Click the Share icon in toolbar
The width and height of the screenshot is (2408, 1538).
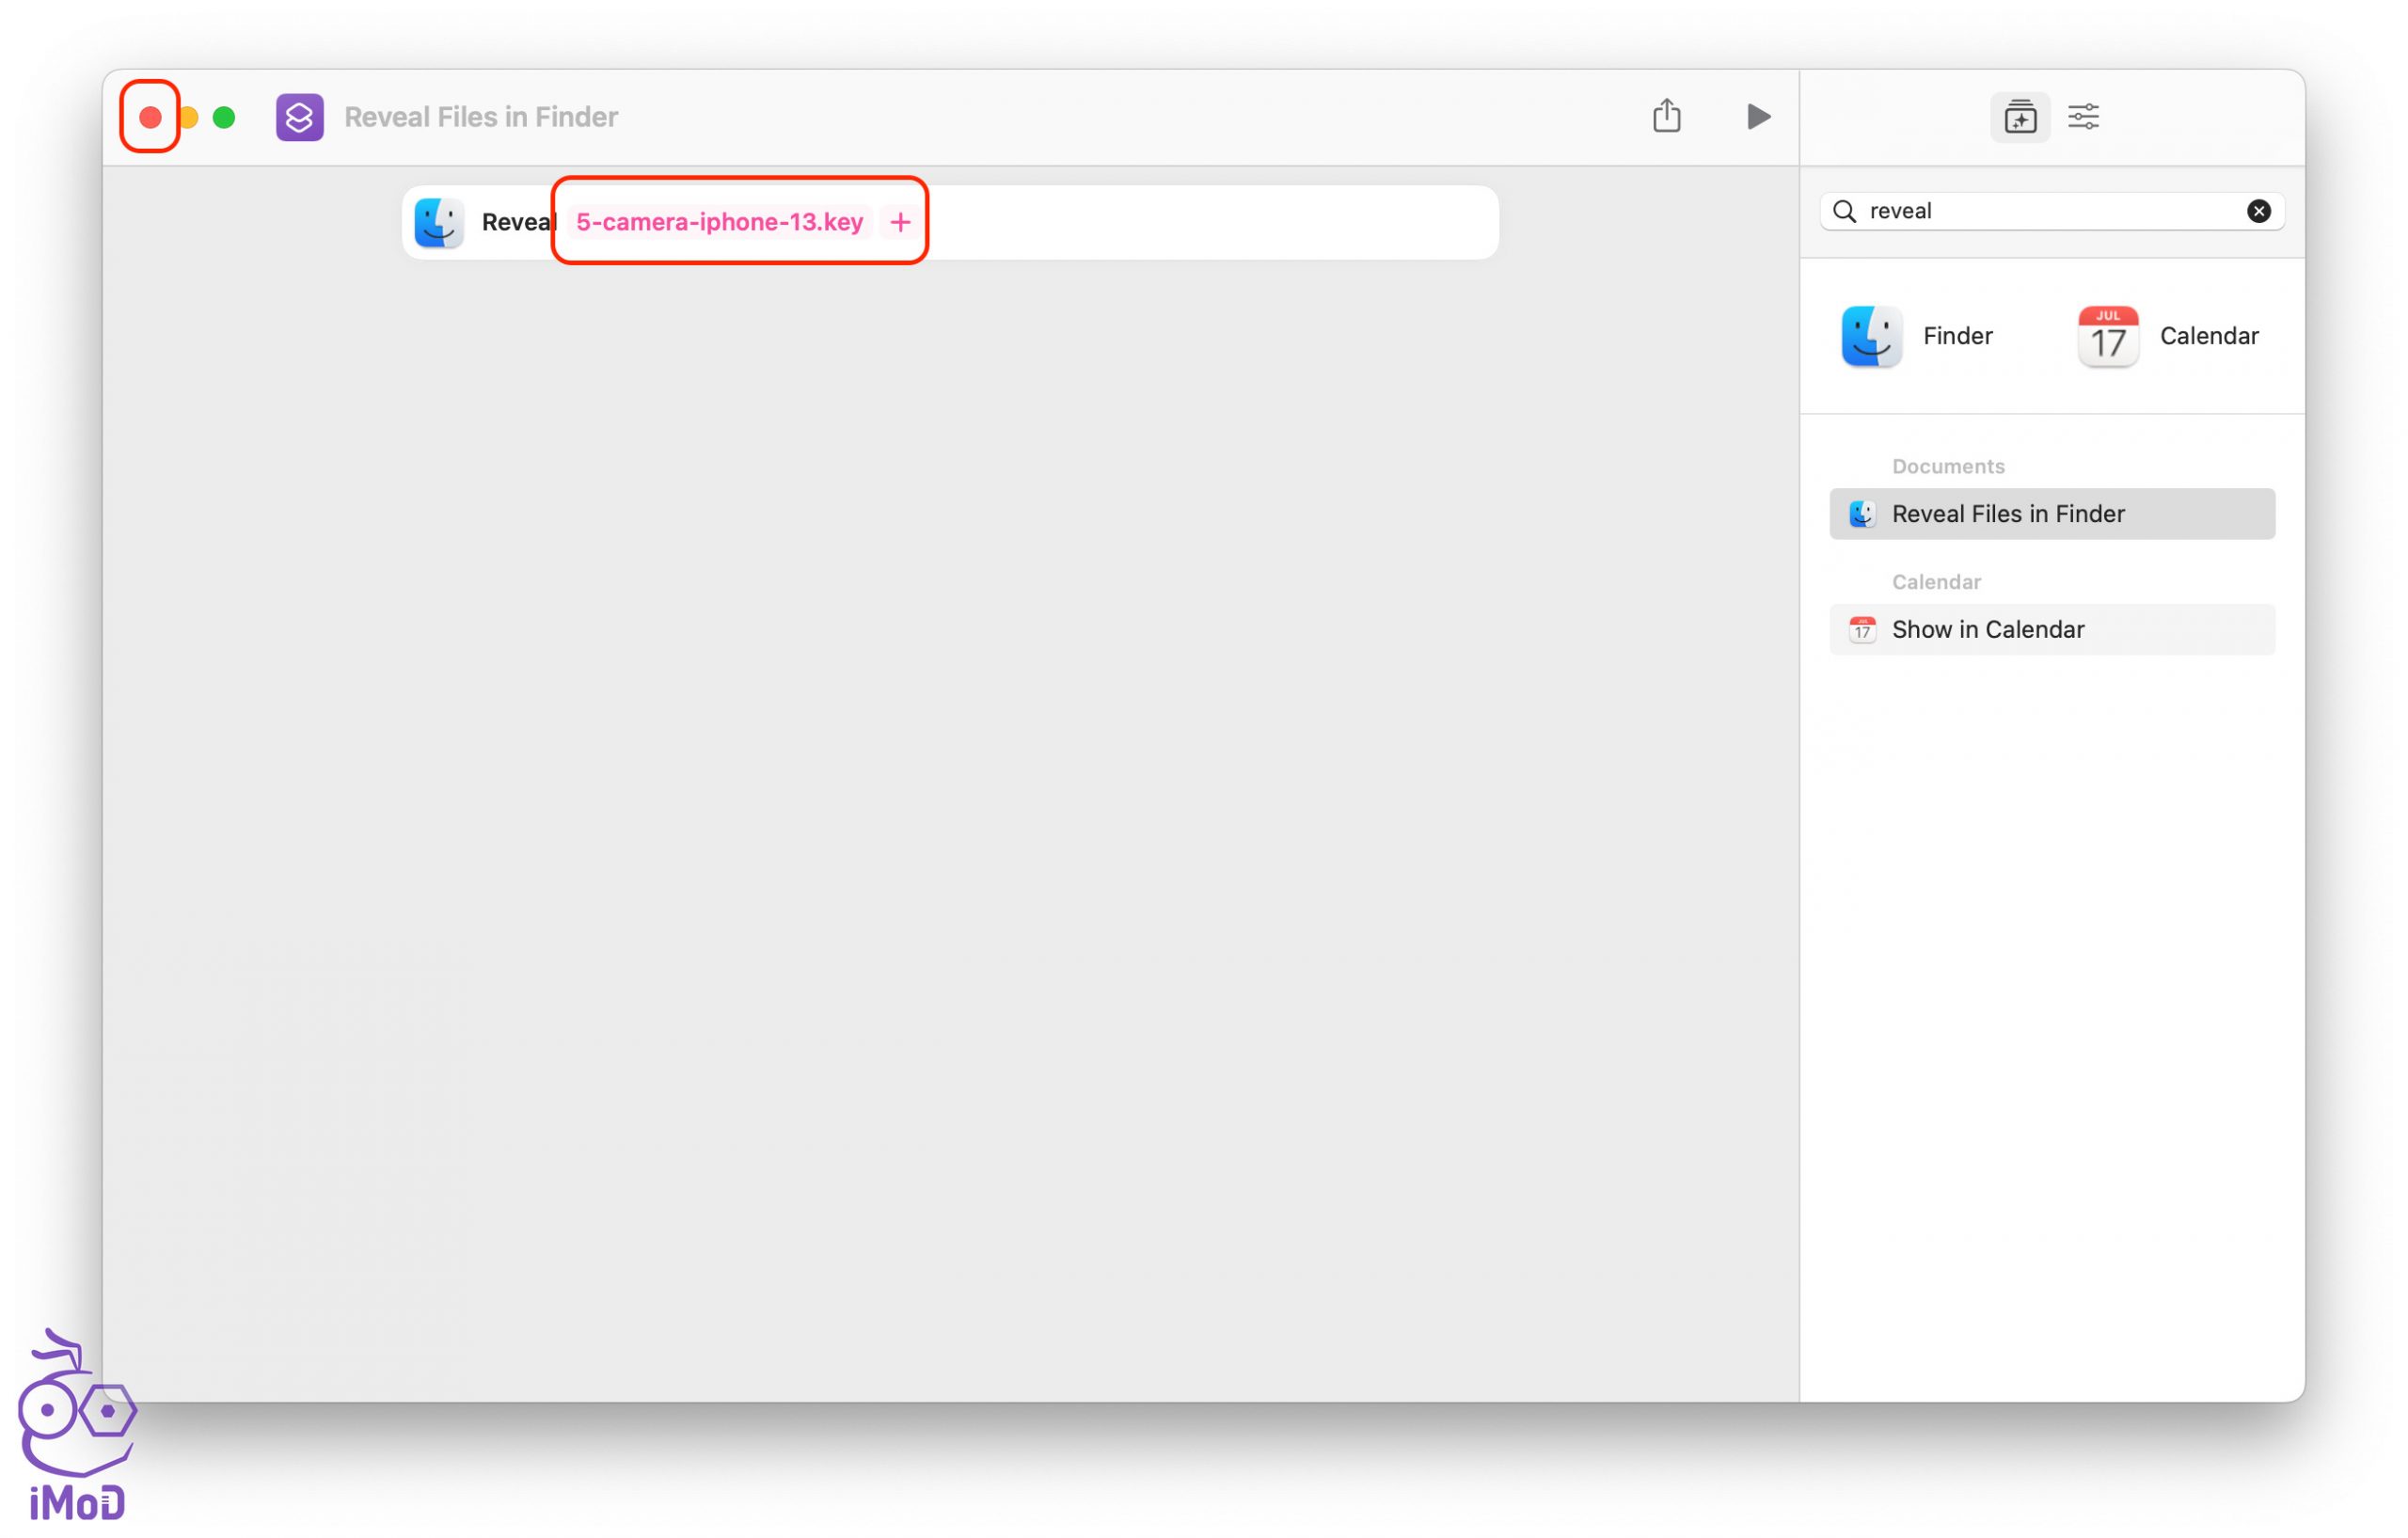[x=1666, y=116]
